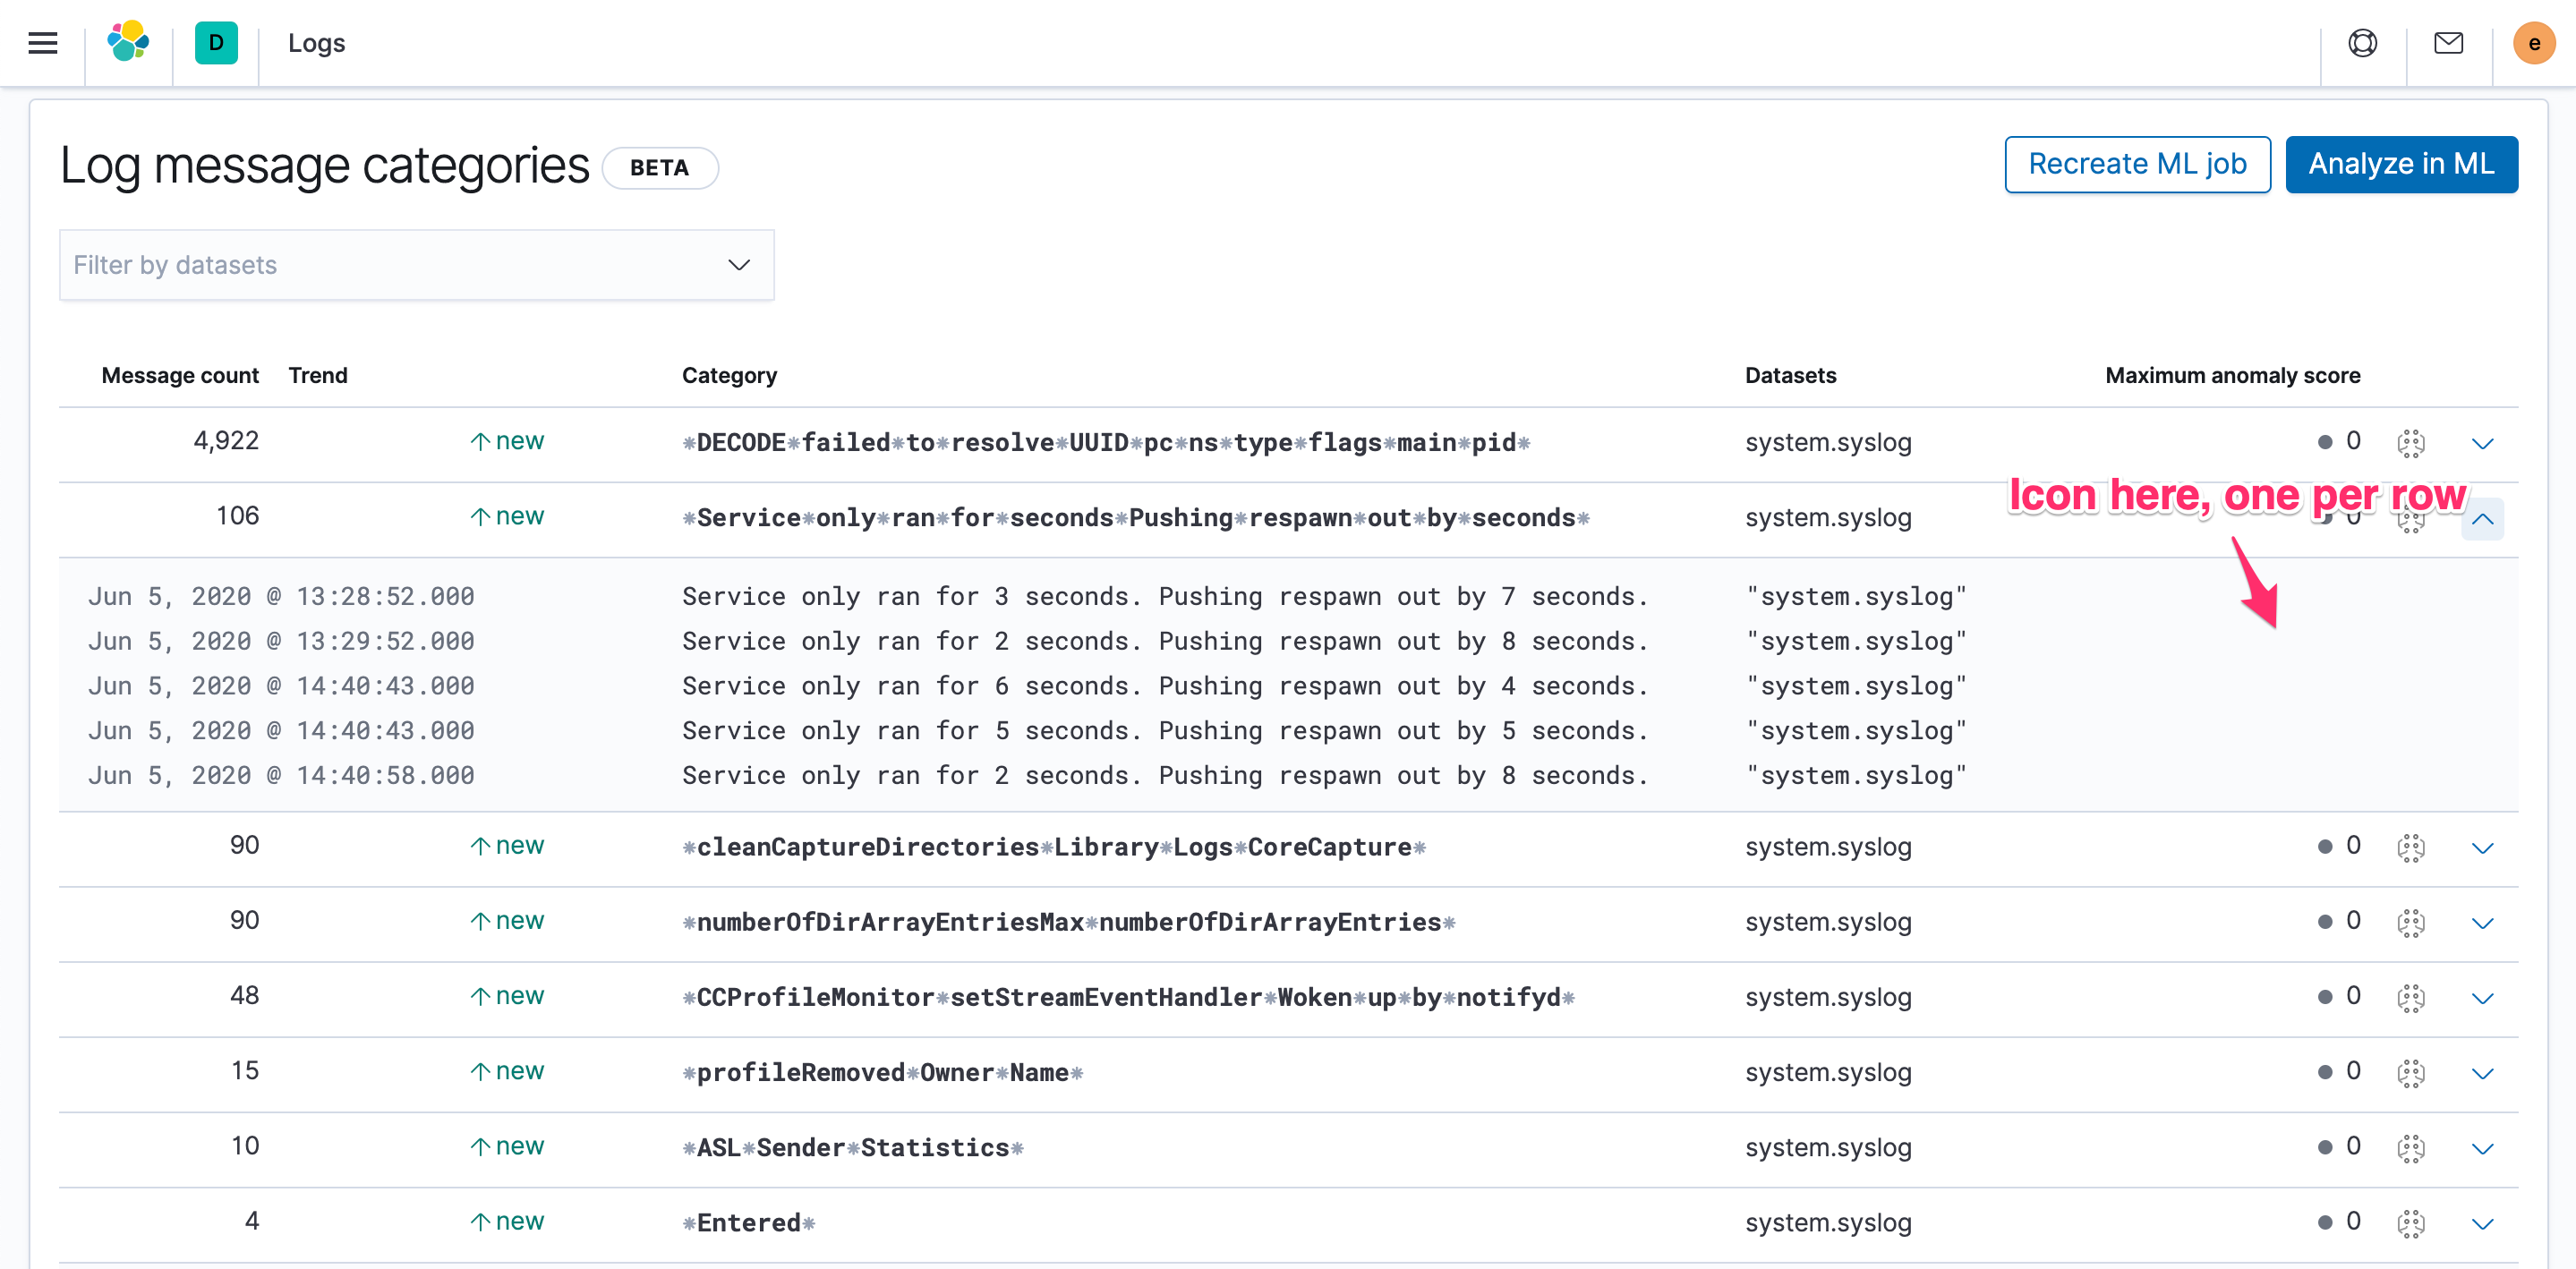Click the green deployment 'D' icon
Screen dimensions: 2576x1269
click(x=215, y=42)
